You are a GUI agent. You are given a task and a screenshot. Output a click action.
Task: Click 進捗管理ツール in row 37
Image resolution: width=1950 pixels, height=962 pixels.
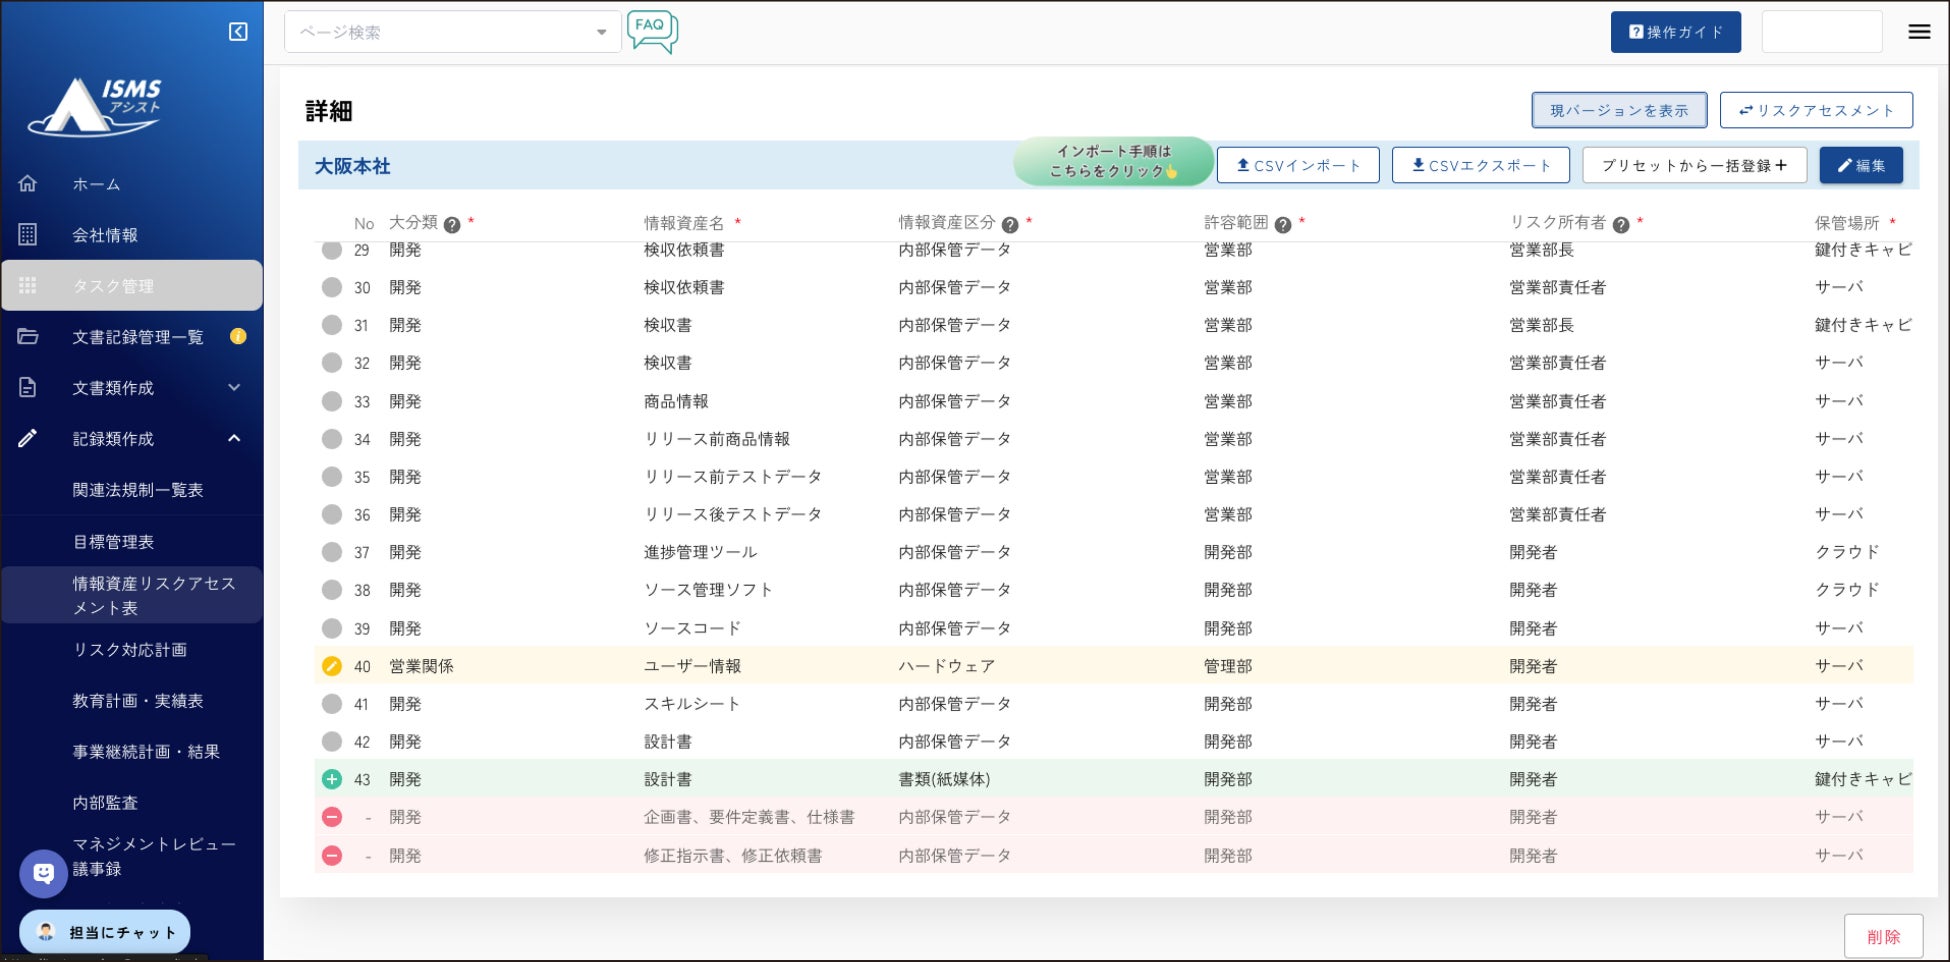(701, 552)
